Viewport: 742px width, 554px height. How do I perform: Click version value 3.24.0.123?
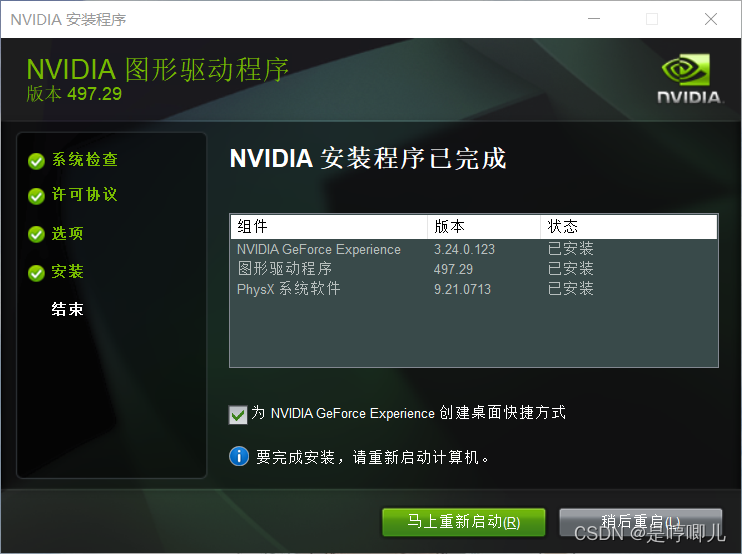pos(464,249)
